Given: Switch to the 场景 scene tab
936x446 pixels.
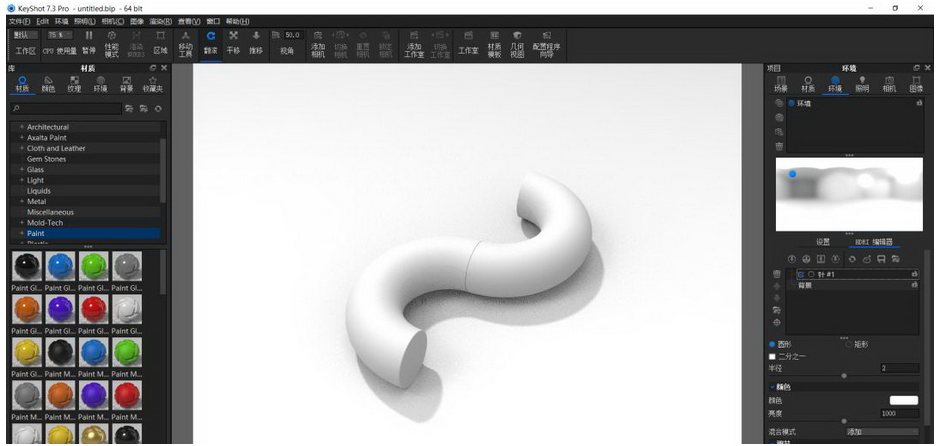Looking at the screenshot, I should click(781, 84).
